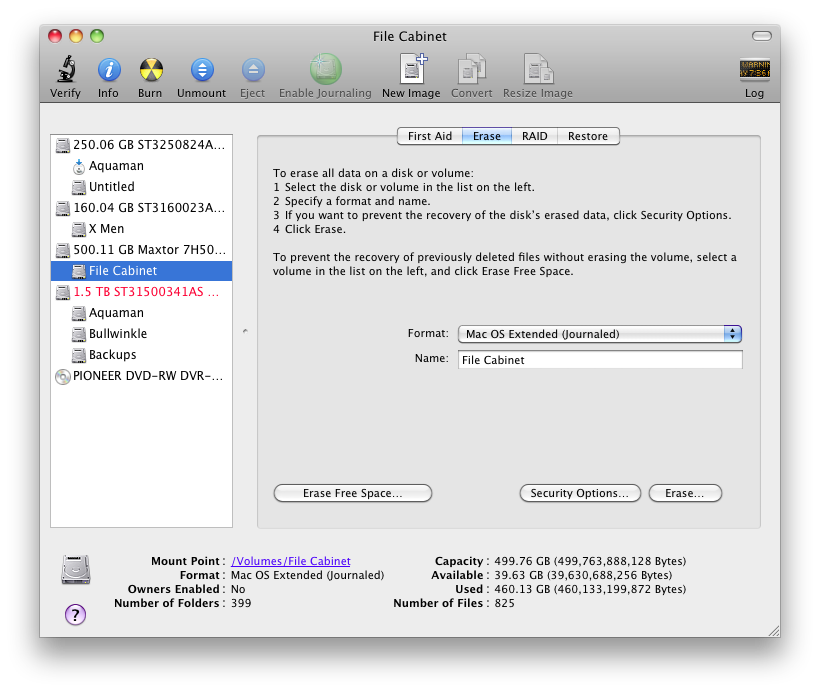The height and width of the screenshot is (692, 820).
Task: Click the large disk icon in info area
Action: (76, 569)
